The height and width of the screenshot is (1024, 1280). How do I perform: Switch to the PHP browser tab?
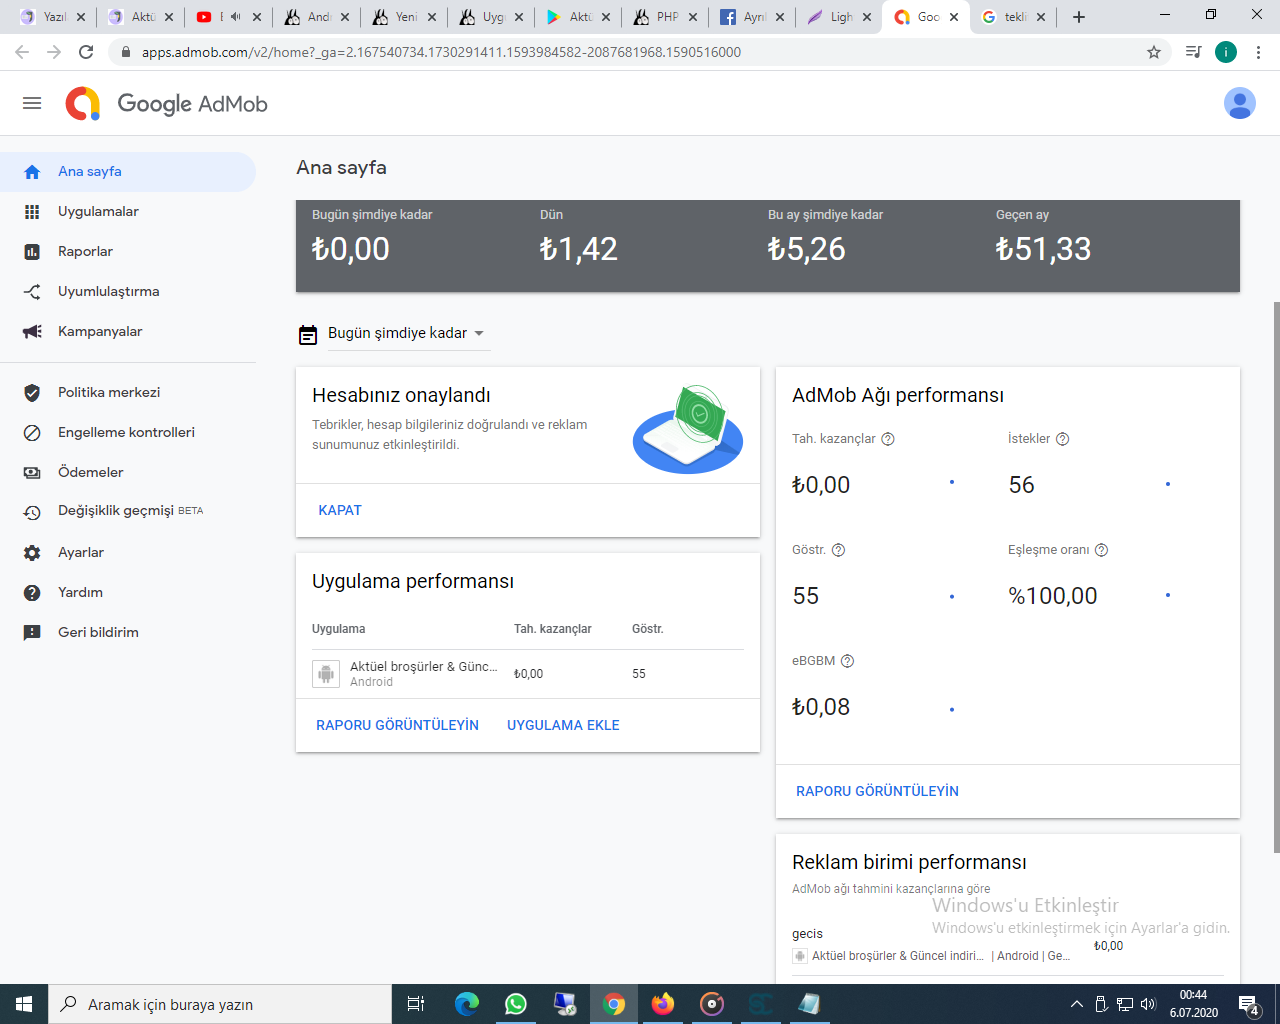[665, 17]
